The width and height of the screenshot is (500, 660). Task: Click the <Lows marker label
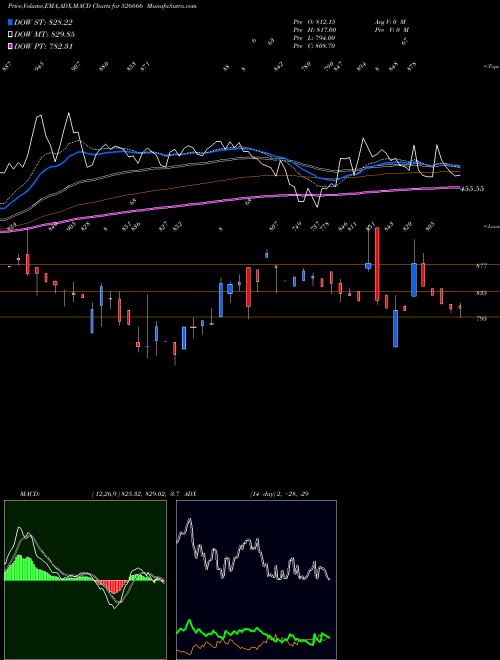point(492,226)
